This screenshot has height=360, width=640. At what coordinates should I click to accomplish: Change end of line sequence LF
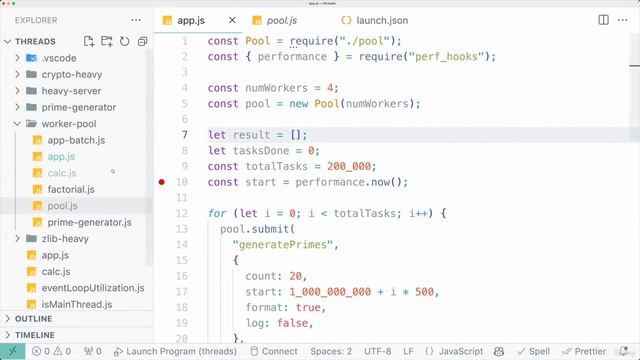coord(409,351)
